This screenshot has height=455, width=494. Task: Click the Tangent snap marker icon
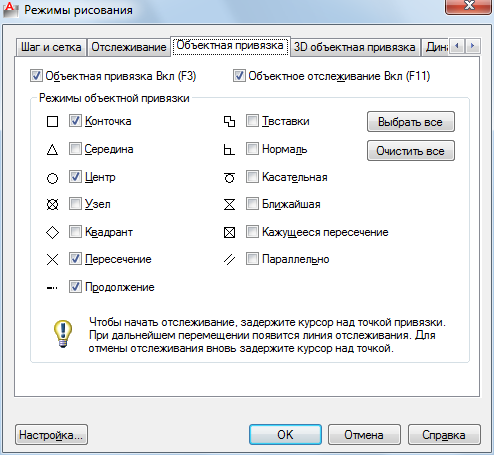point(229,178)
